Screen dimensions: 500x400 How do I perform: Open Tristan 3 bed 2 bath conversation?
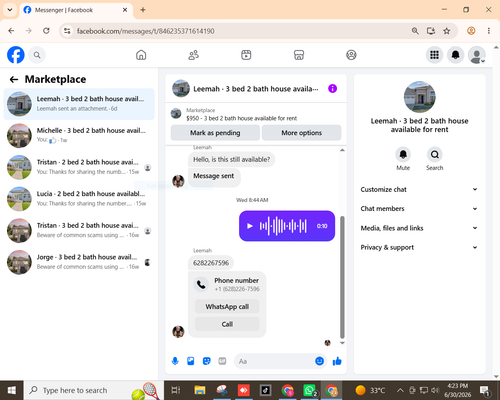pos(79,231)
